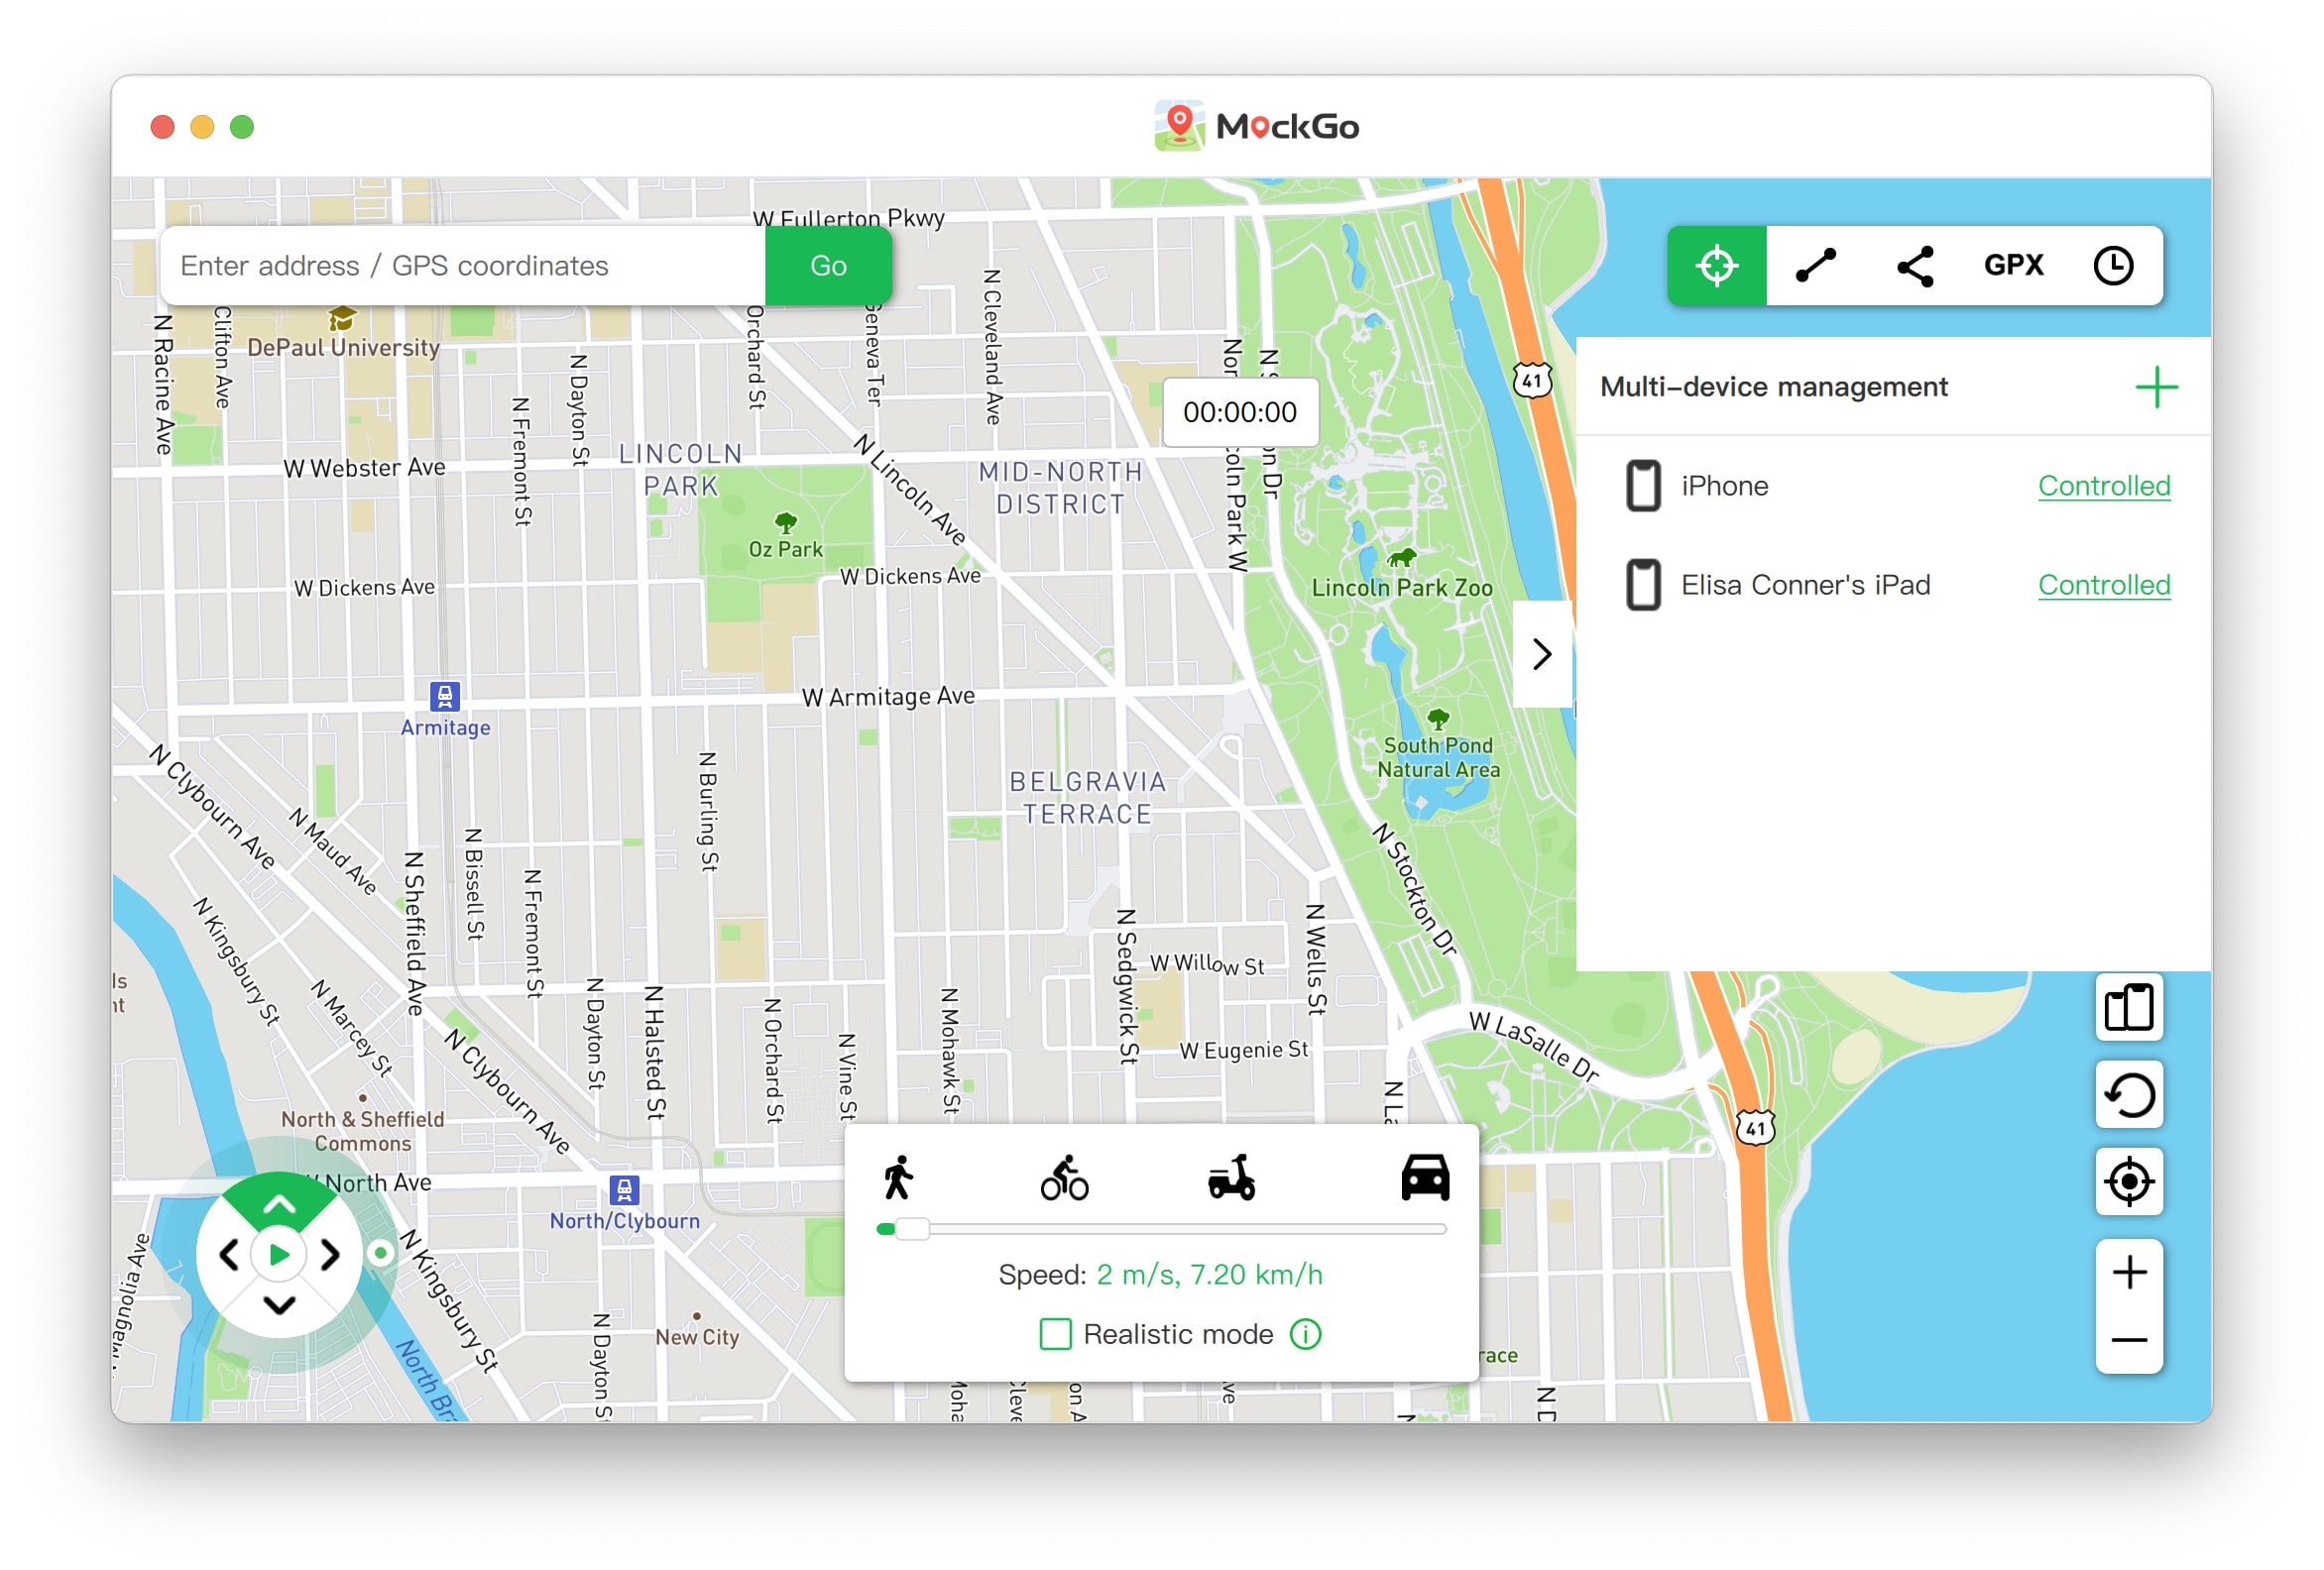This screenshot has height=1570, width=2324.
Task: Click Controlled link for iPhone
Action: click(2103, 486)
